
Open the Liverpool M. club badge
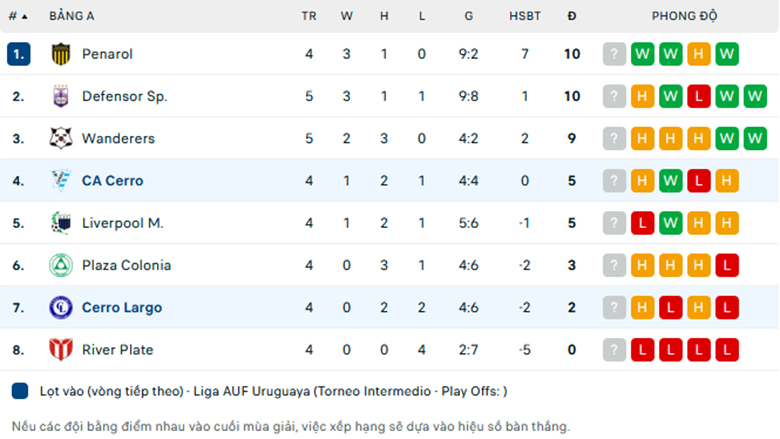coord(61,223)
